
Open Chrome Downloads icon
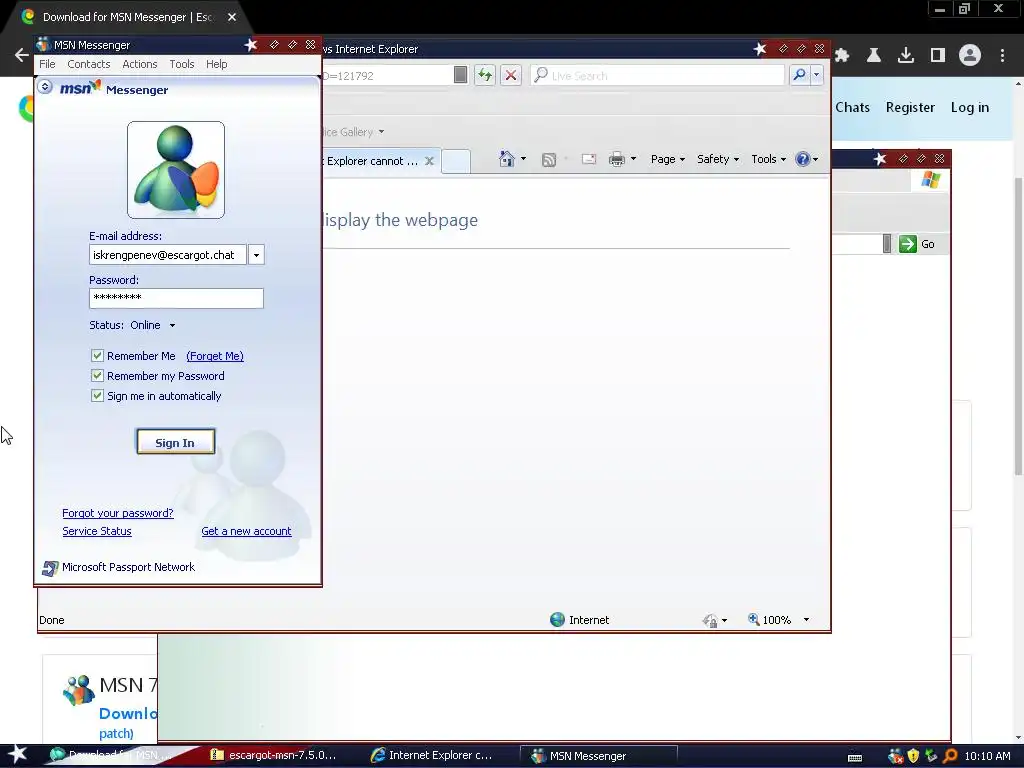tap(906, 56)
